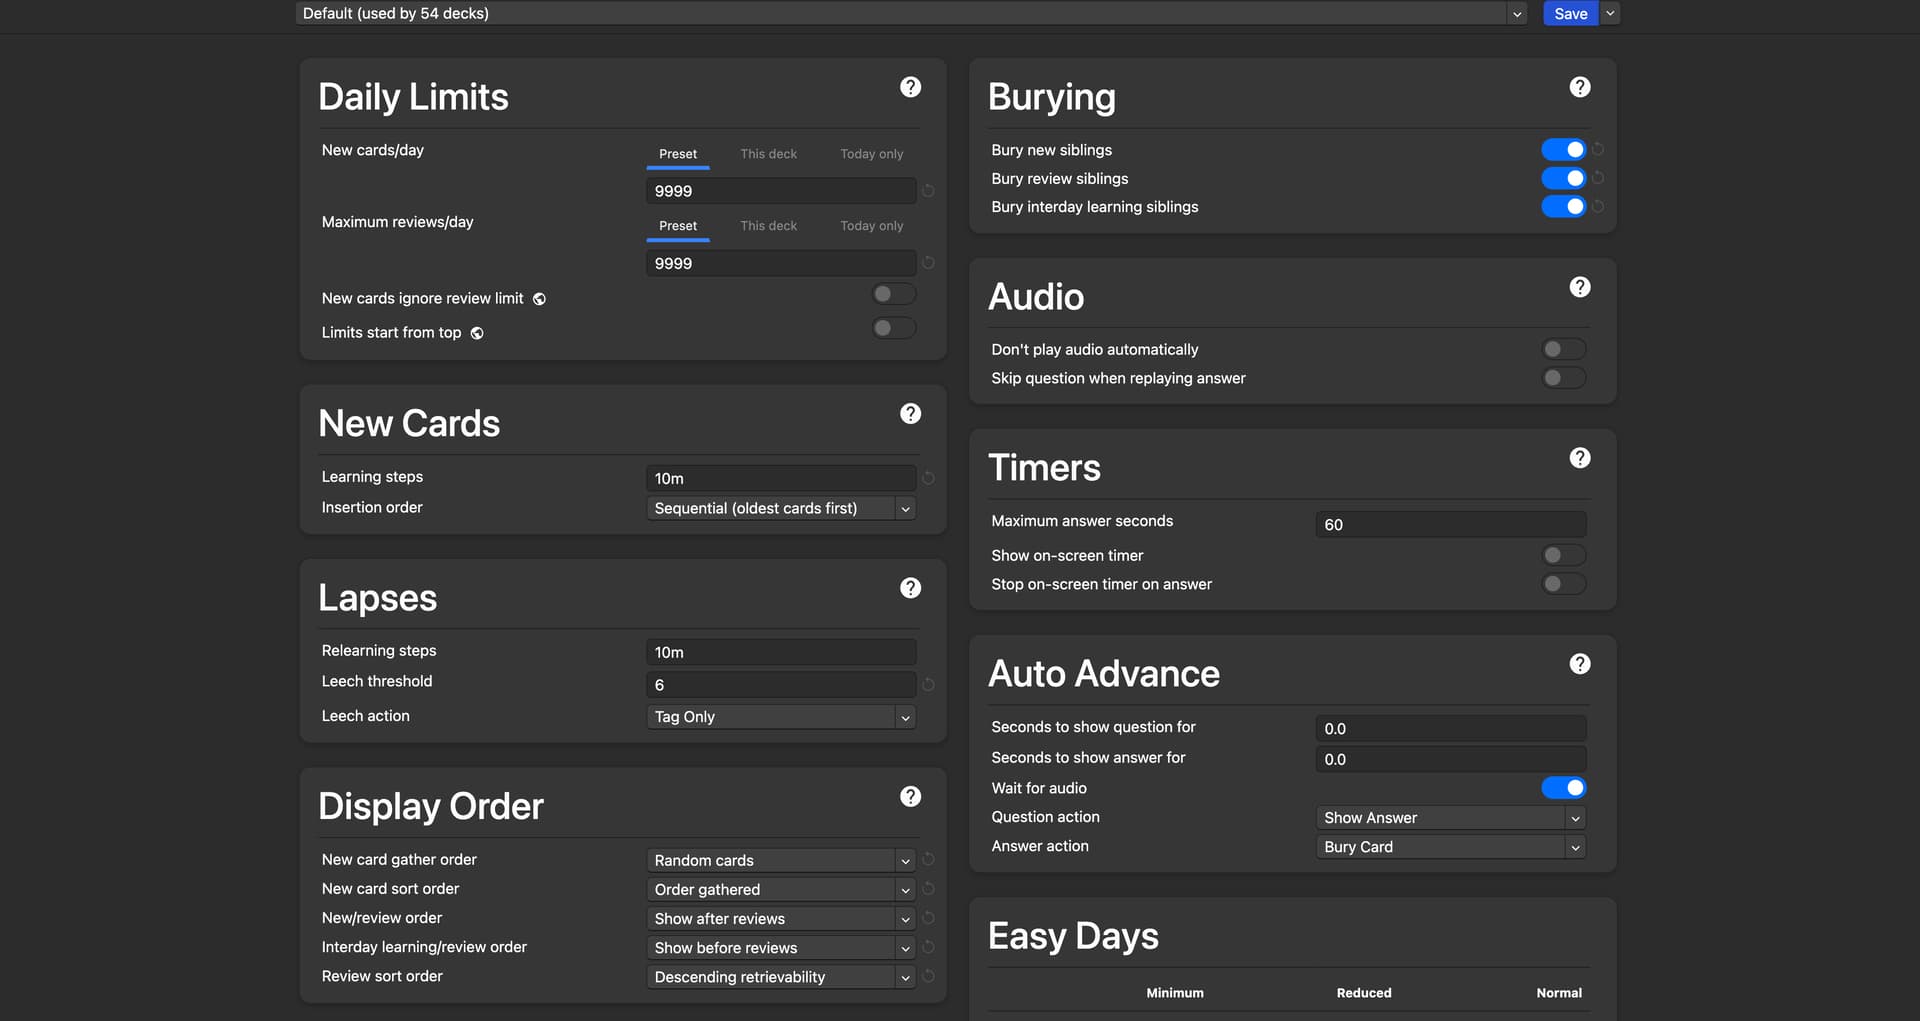Open the Audio section help icon
The width and height of the screenshot is (1920, 1021).
tap(1579, 287)
